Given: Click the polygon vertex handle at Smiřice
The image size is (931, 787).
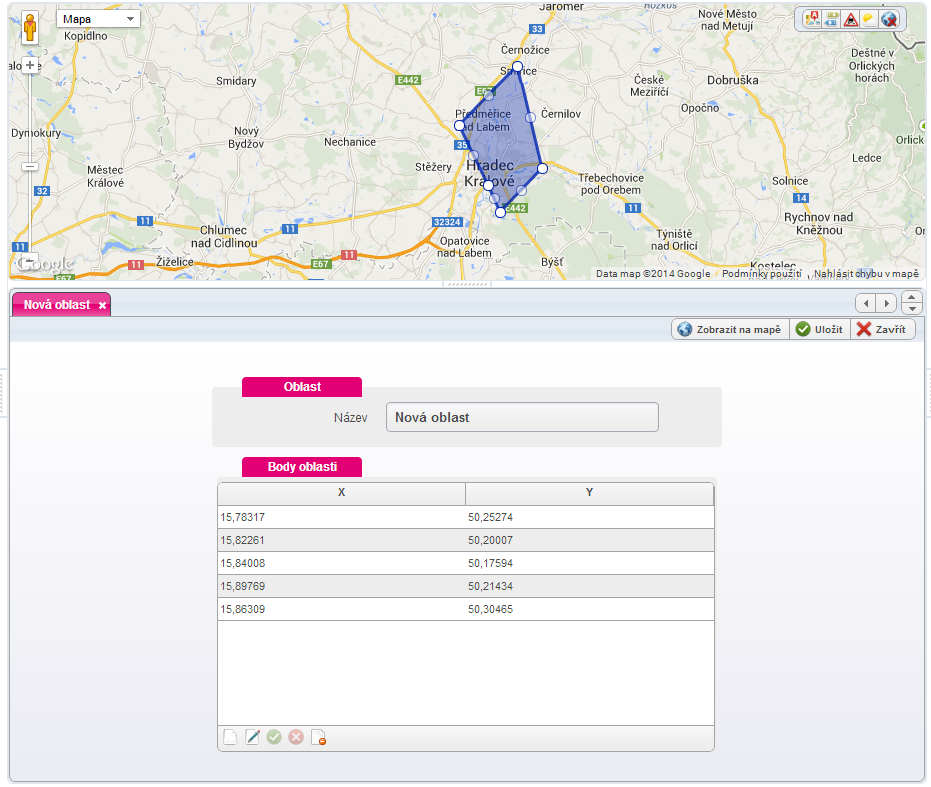Looking at the screenshot, I should click(x=517, y=67).
